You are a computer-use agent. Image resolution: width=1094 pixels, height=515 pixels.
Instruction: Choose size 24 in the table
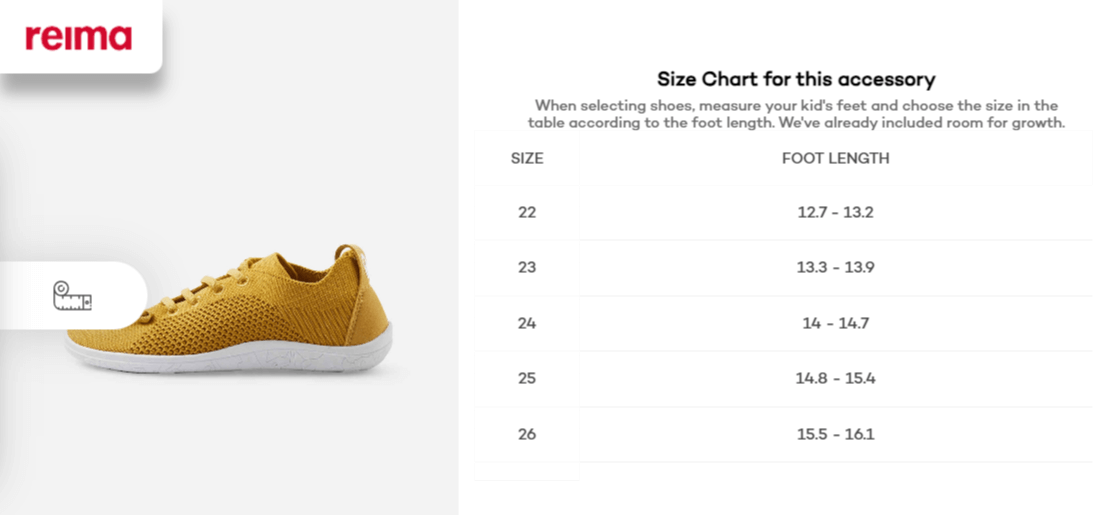(x=527, y=323)
